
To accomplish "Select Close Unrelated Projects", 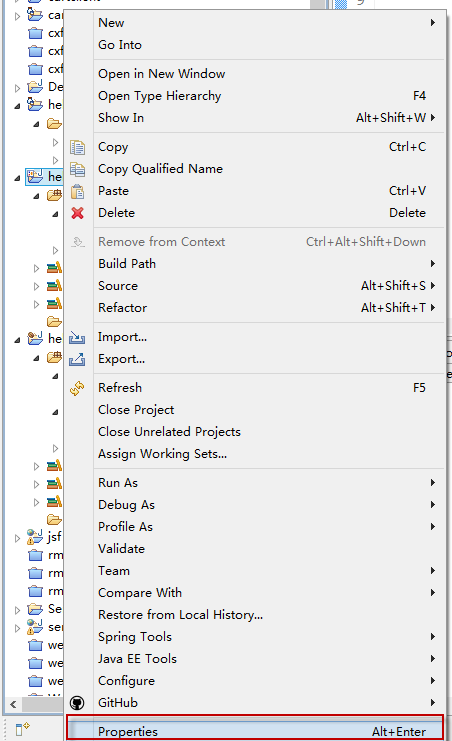I will tap(169, 432).
